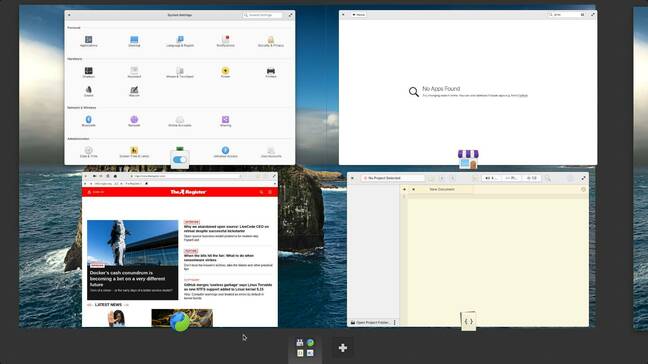The height and width of the screenshot is (364, 648).
Task: Open the sidebar three-dot menu in Code
Action: click(395, 322)
